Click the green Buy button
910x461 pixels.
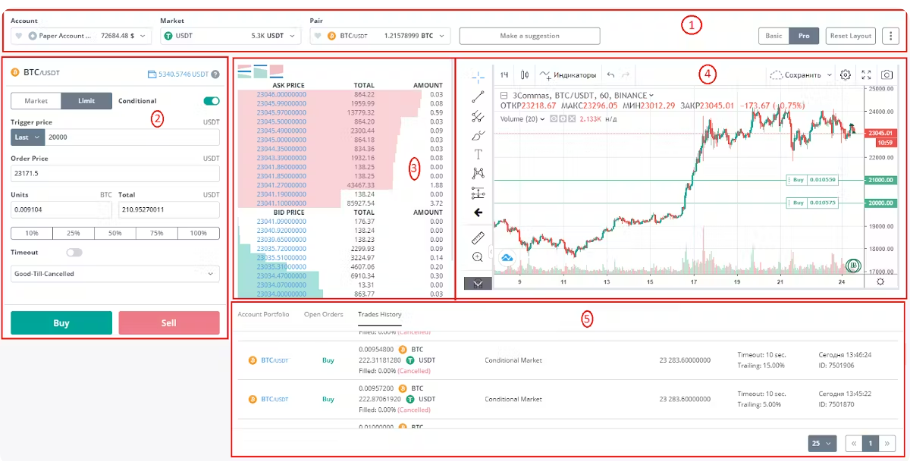pyautogui.click(x=62, y=323)
